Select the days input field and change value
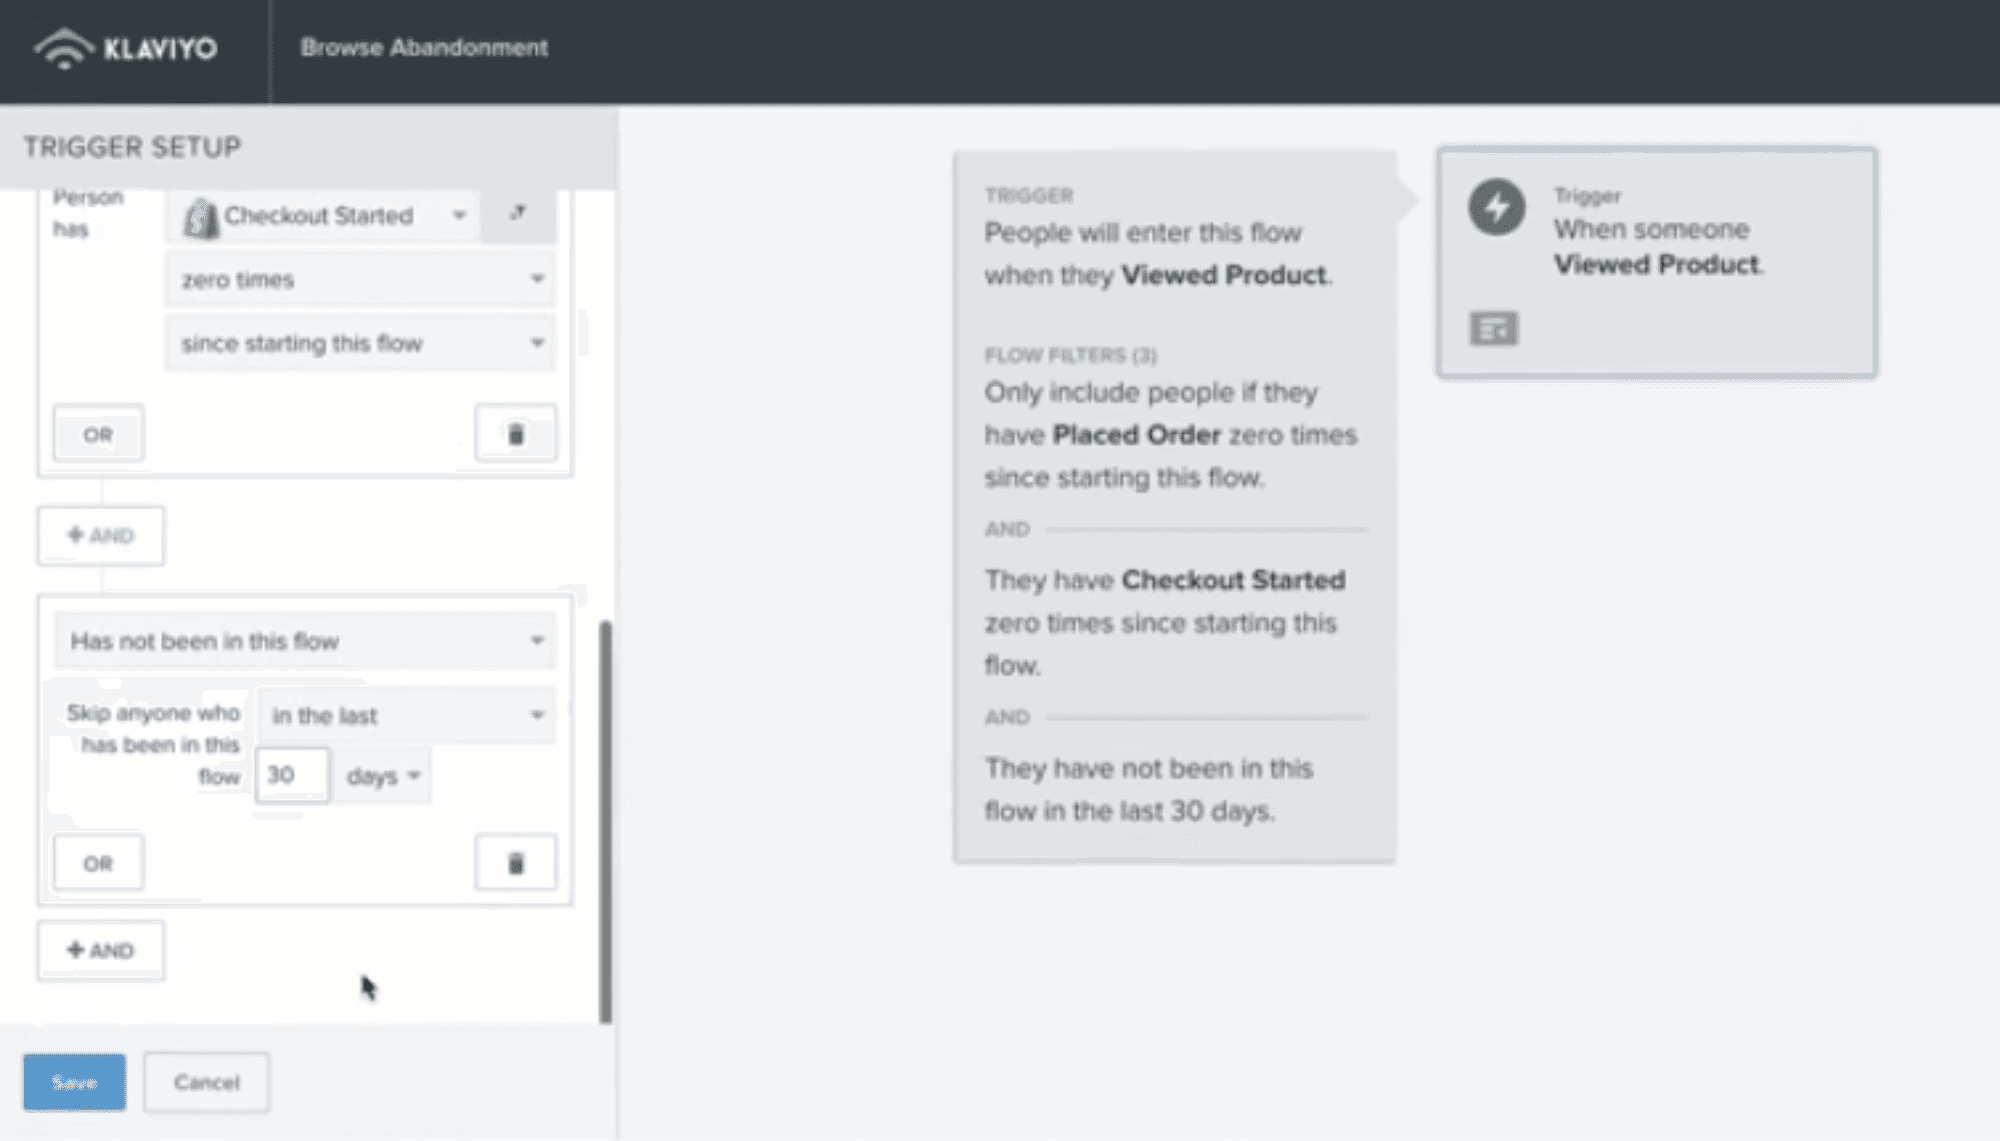 point(290,774)
